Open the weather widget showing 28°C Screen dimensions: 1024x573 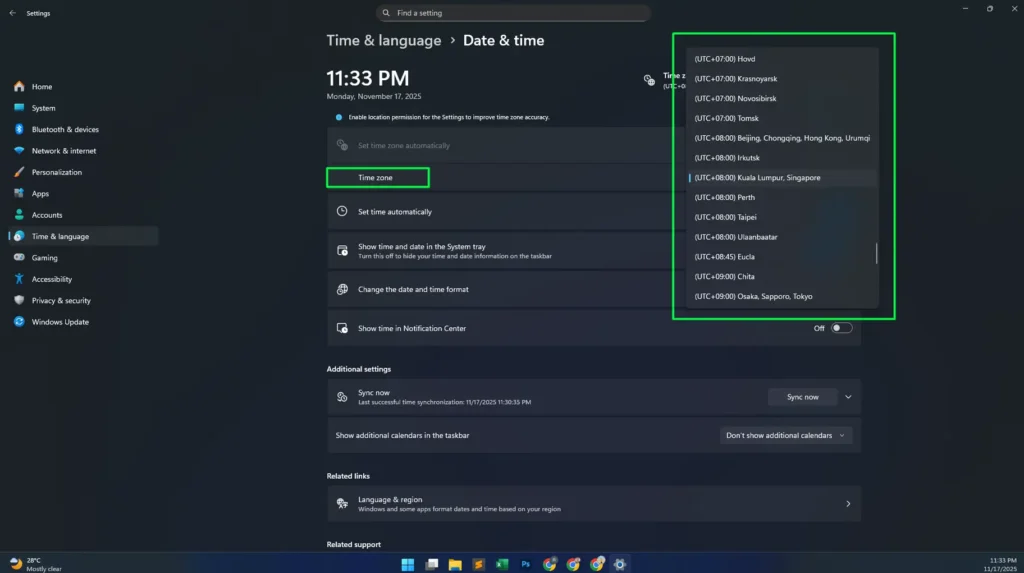click(36, 565)
